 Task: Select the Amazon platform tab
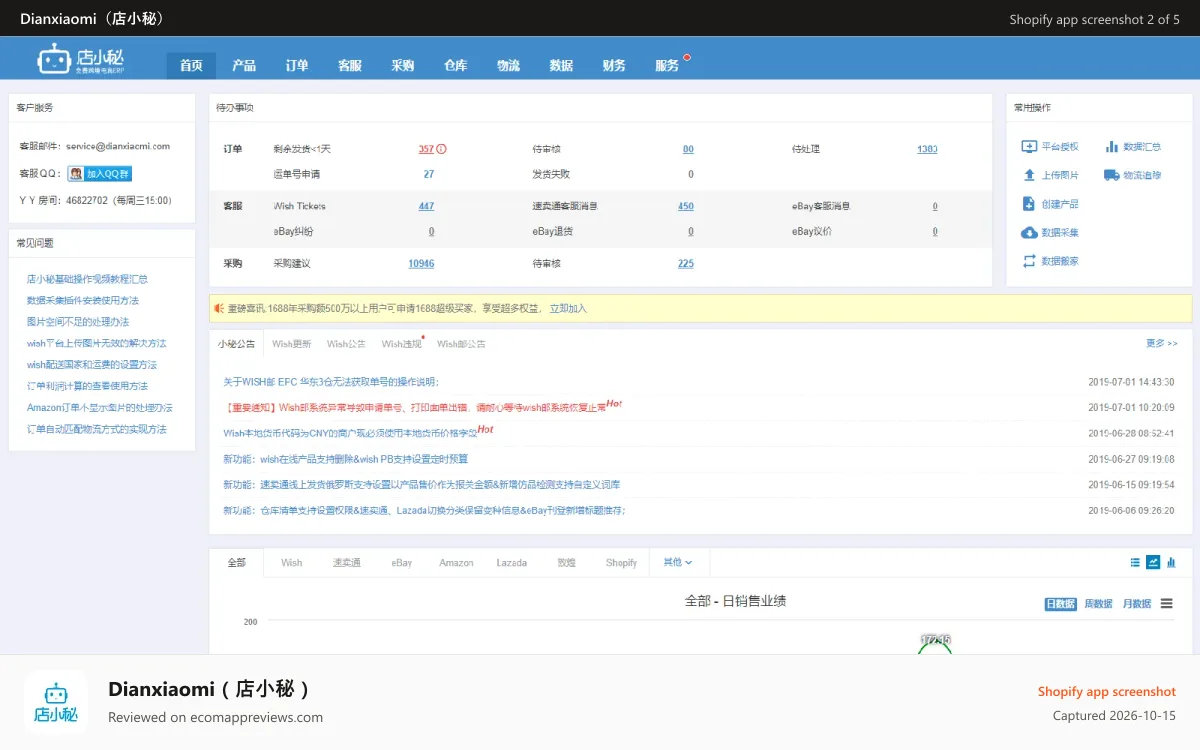click(456, 563)
